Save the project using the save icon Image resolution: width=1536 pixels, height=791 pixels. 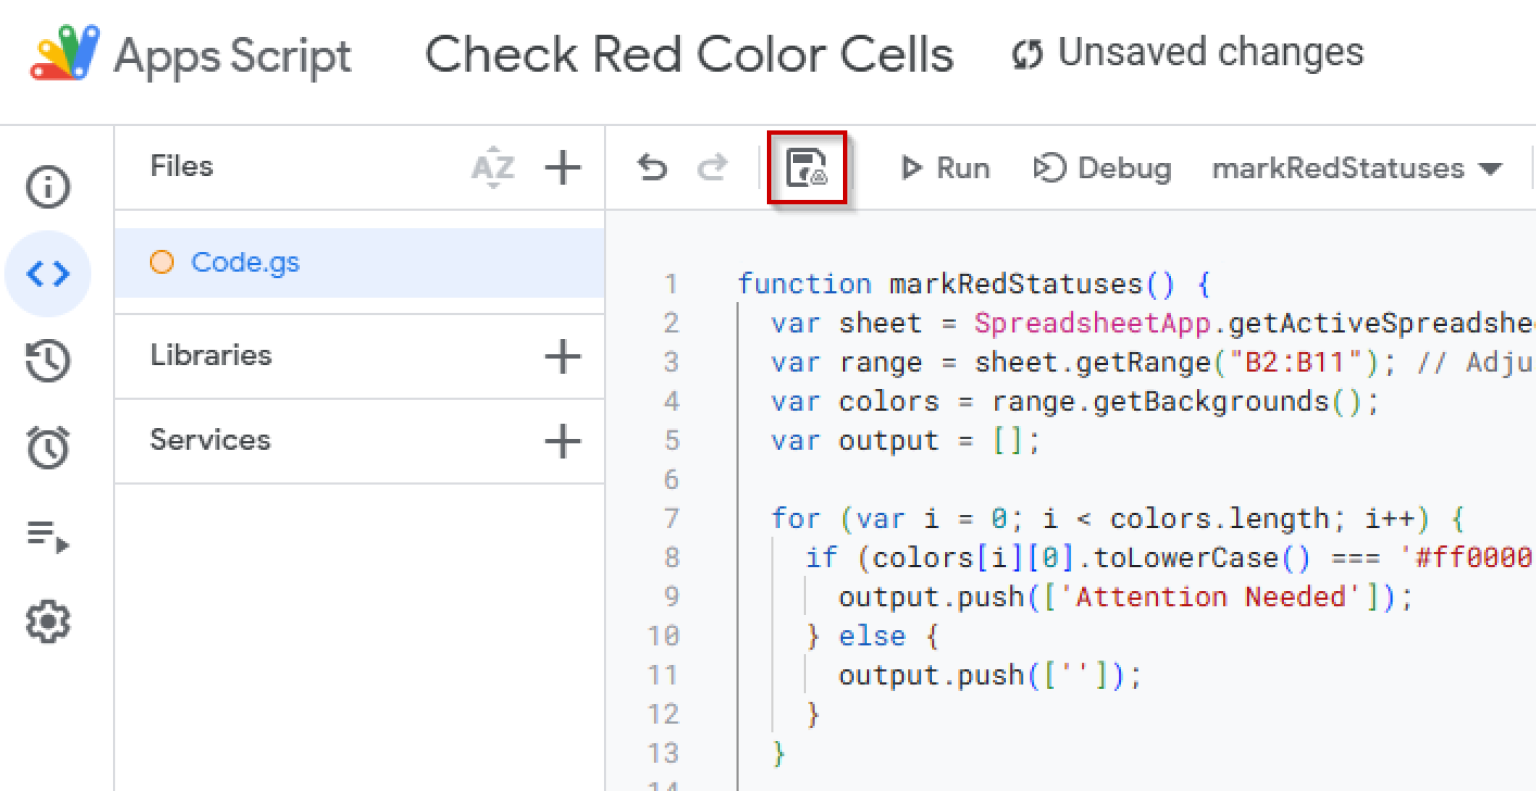pyautogui.click(x=806, y=168)
